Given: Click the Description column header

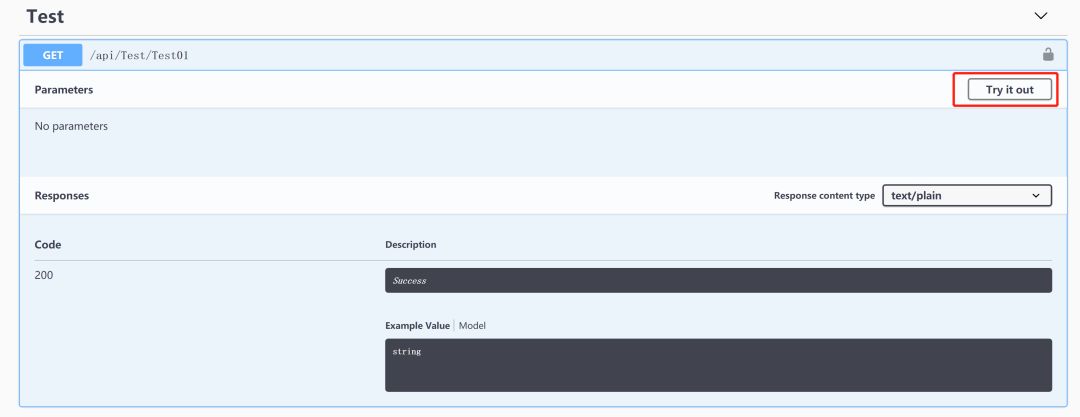Looking at the screenshot, I should pyautogui.click(x=410, y=244).
